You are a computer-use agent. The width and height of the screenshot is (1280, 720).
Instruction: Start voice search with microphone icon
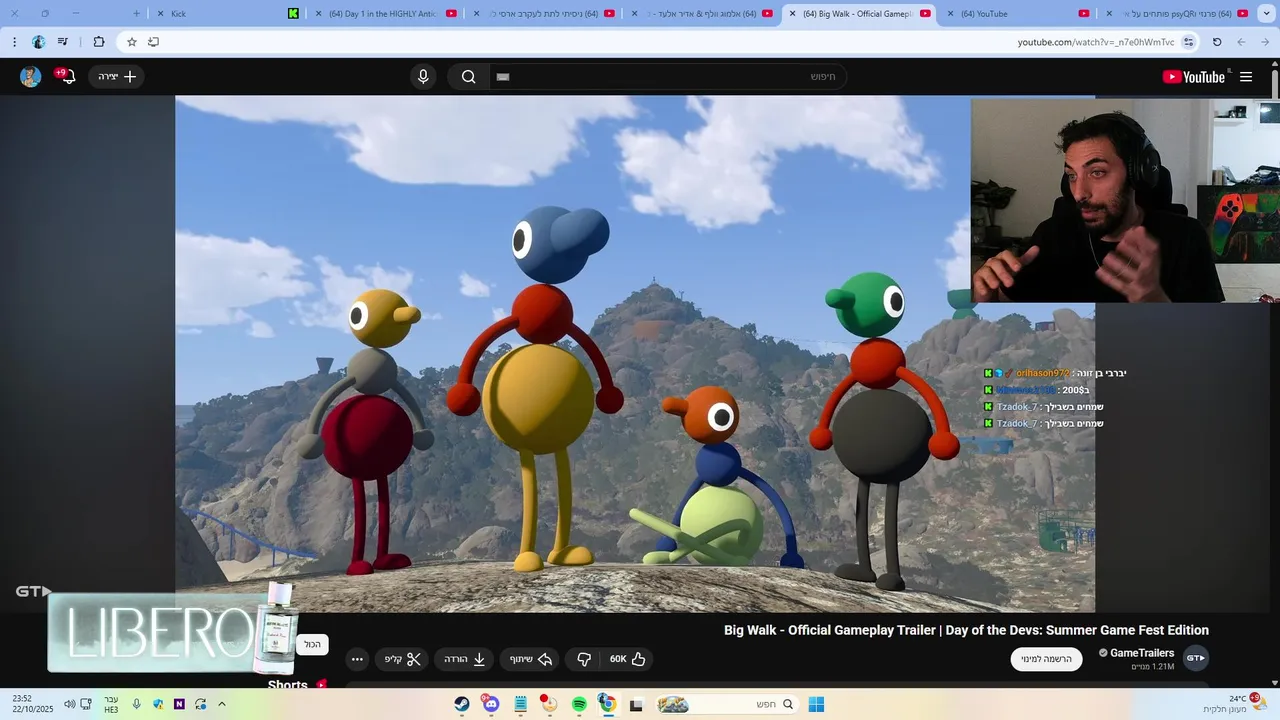(x=423, y=77)
